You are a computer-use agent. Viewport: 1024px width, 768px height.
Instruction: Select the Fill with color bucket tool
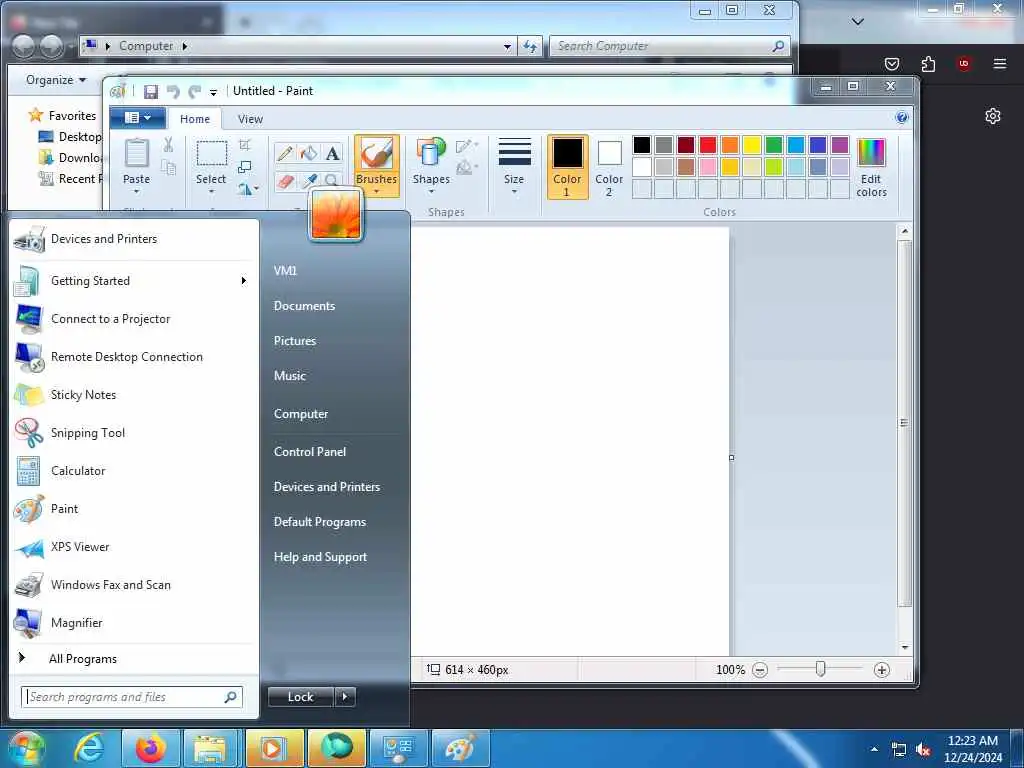(308, 154)
